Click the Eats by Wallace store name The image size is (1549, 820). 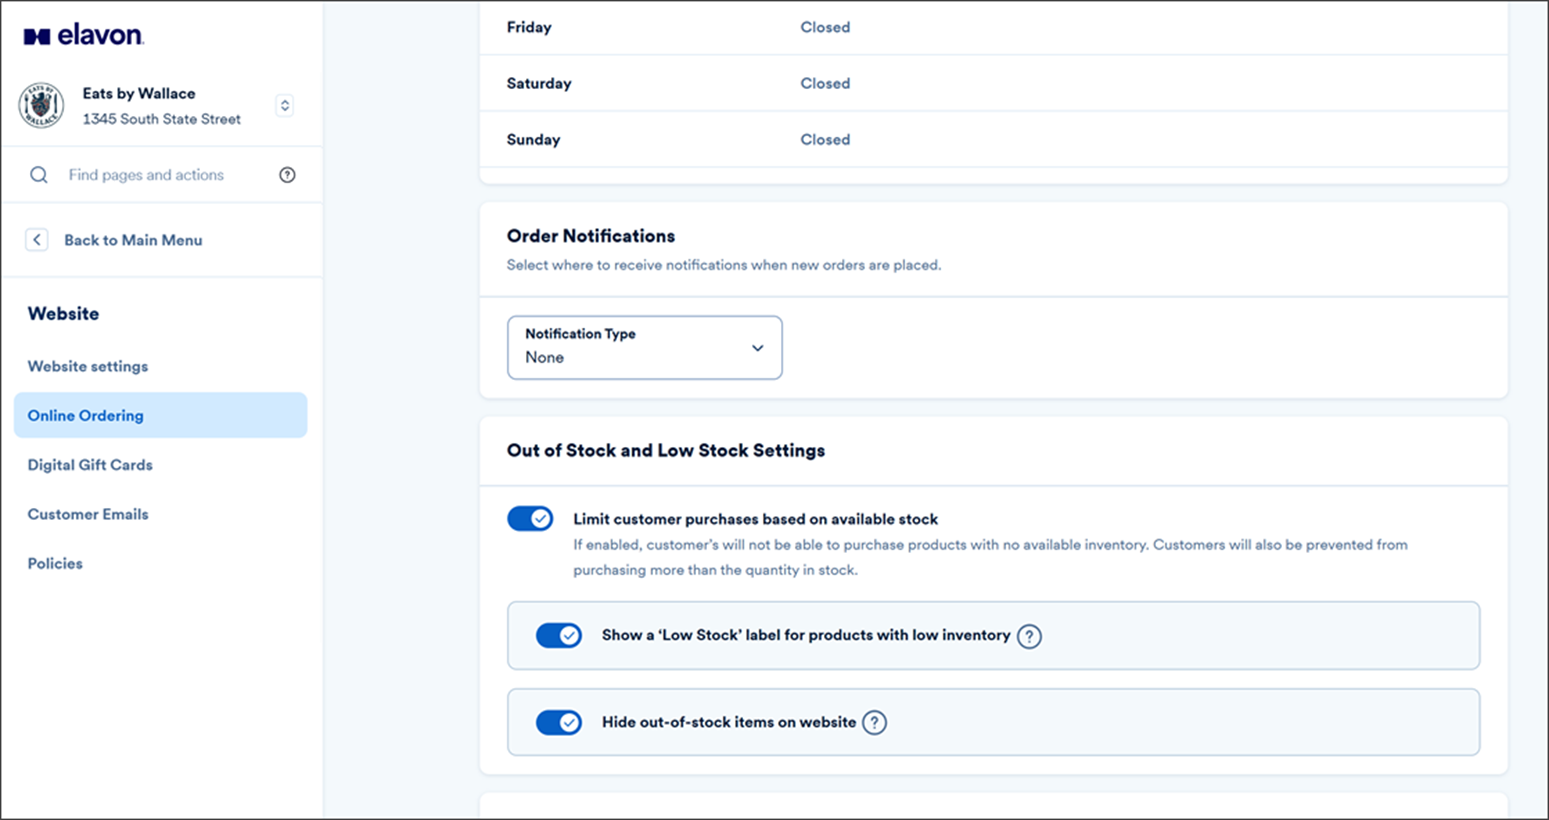coord(139,93)
